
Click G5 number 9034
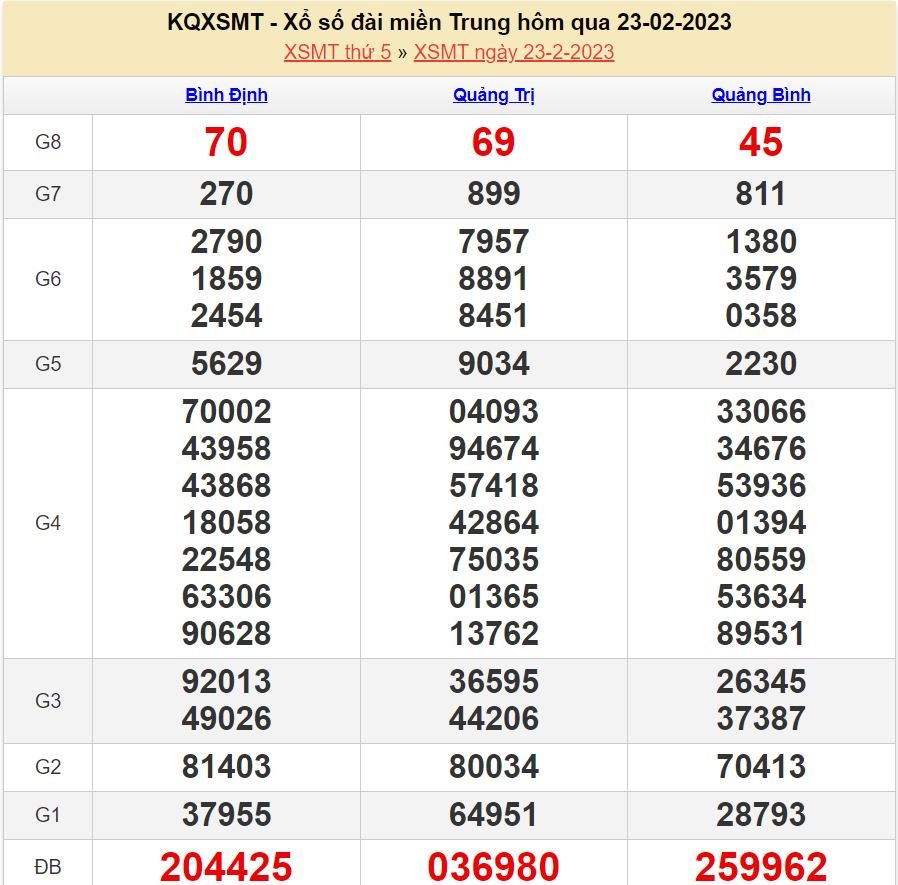point(494,364)
